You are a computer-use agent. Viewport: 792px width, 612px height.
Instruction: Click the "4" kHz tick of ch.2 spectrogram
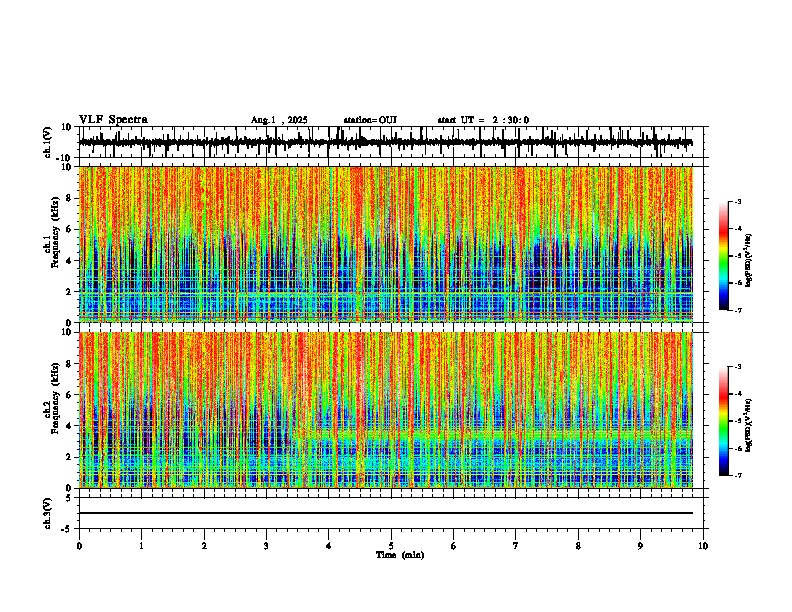click(69, 426)
